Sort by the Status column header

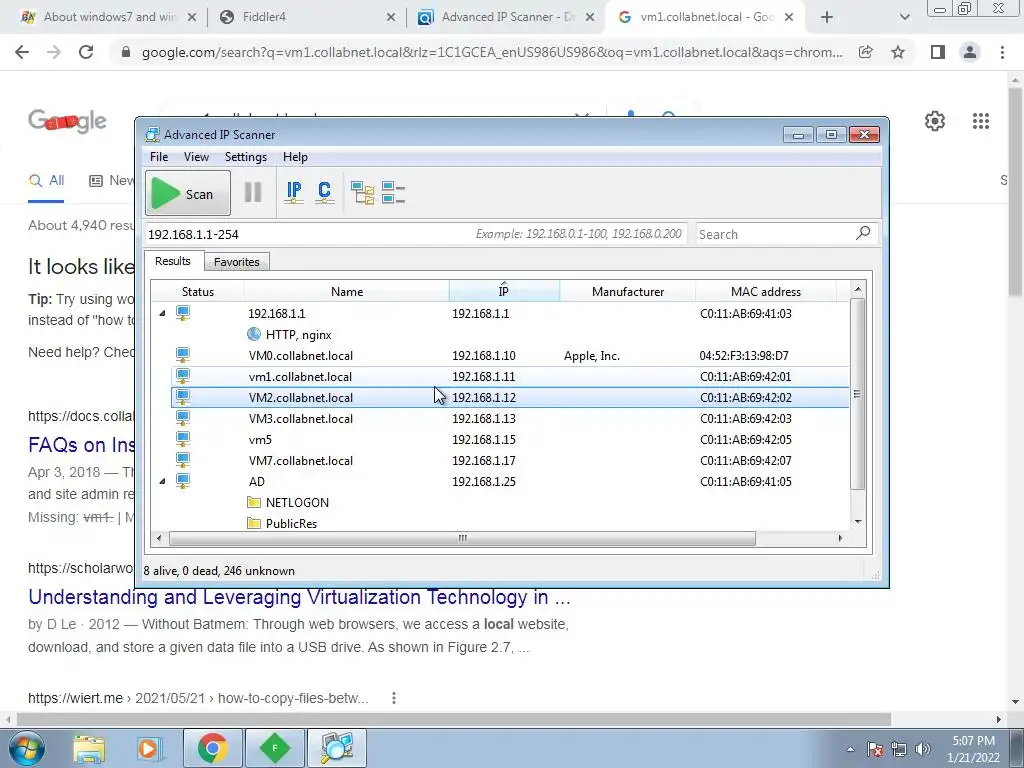point(198,291)
